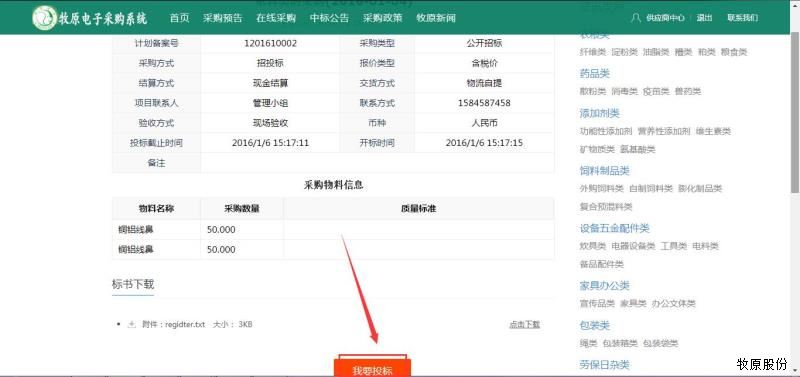Image resolution: width=800 pixels, height=377 pixels.
Task: Click the 牧原电子采购系统 logo
Action: [x=90, y=18]
